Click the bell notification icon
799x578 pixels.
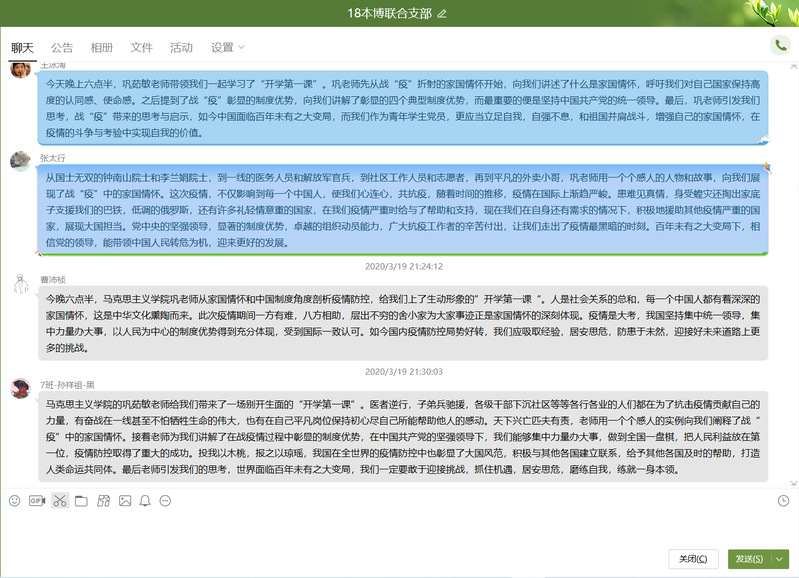click(x=145, y=500)
